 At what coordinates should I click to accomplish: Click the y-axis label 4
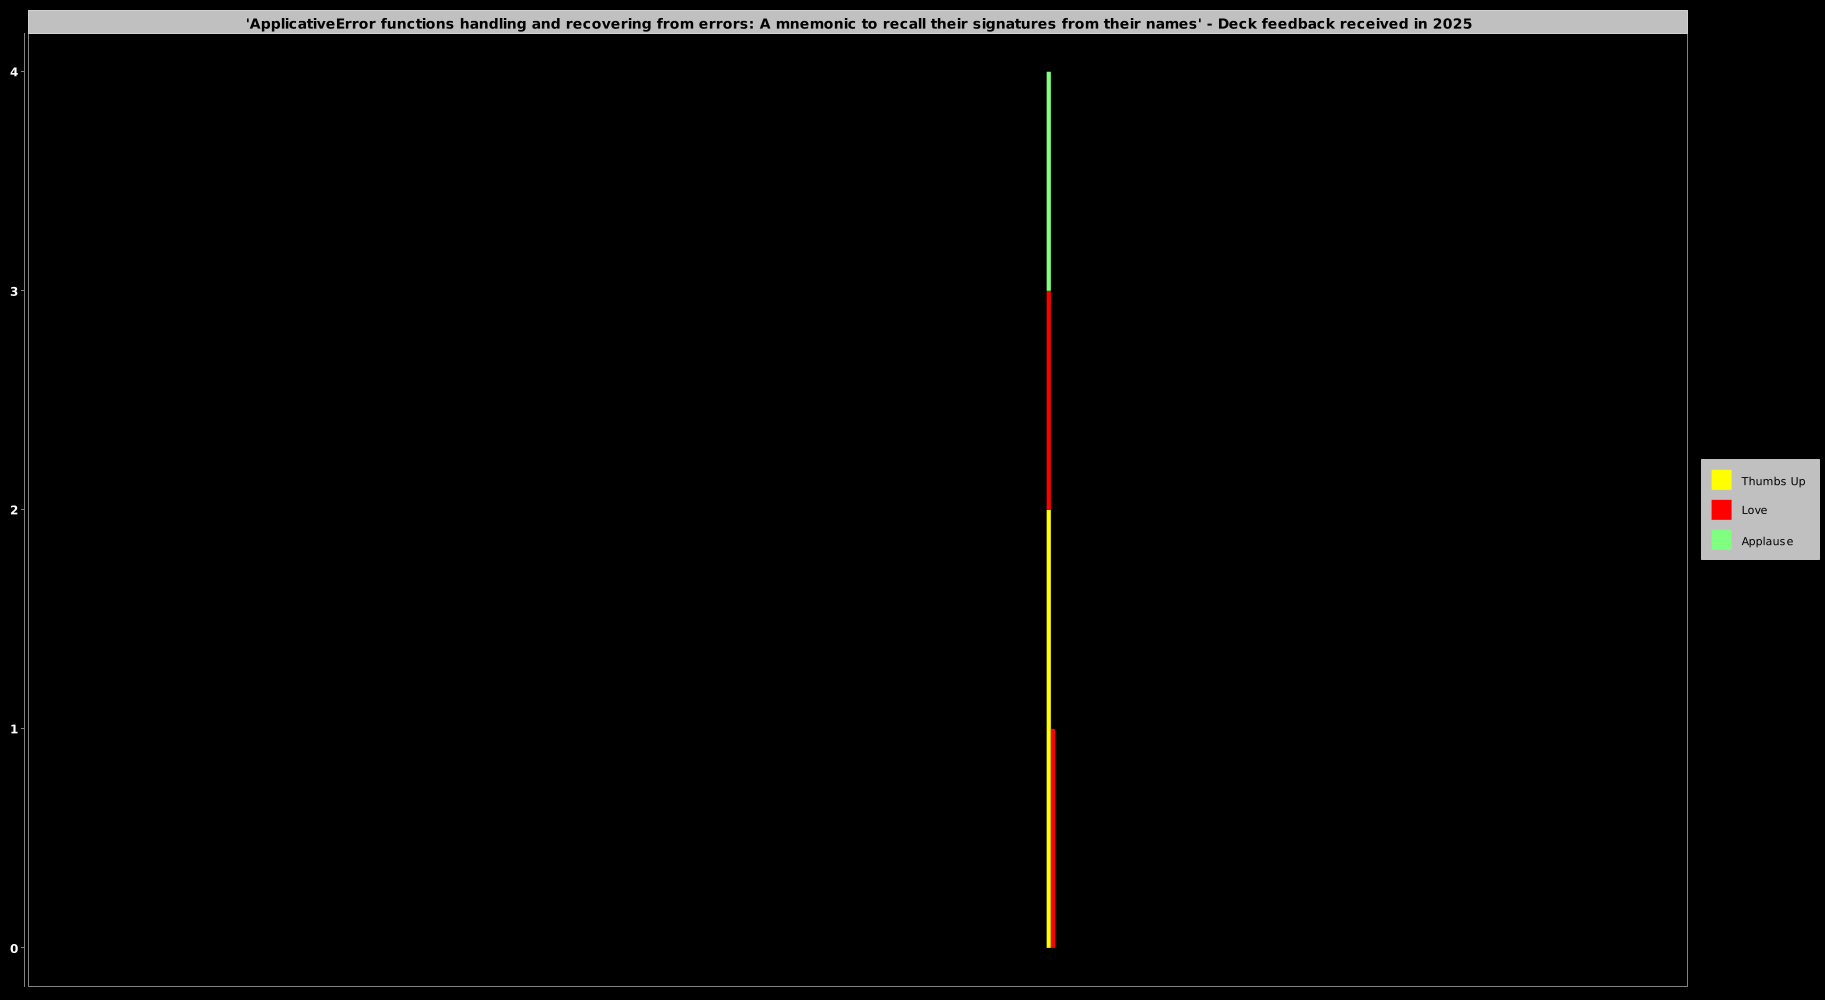(14, 72)
